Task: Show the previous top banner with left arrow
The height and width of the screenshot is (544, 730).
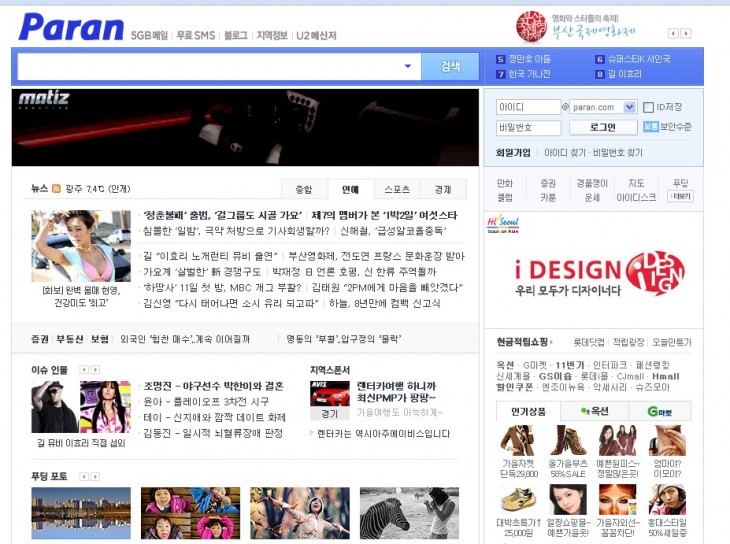Action: point(673,33)
